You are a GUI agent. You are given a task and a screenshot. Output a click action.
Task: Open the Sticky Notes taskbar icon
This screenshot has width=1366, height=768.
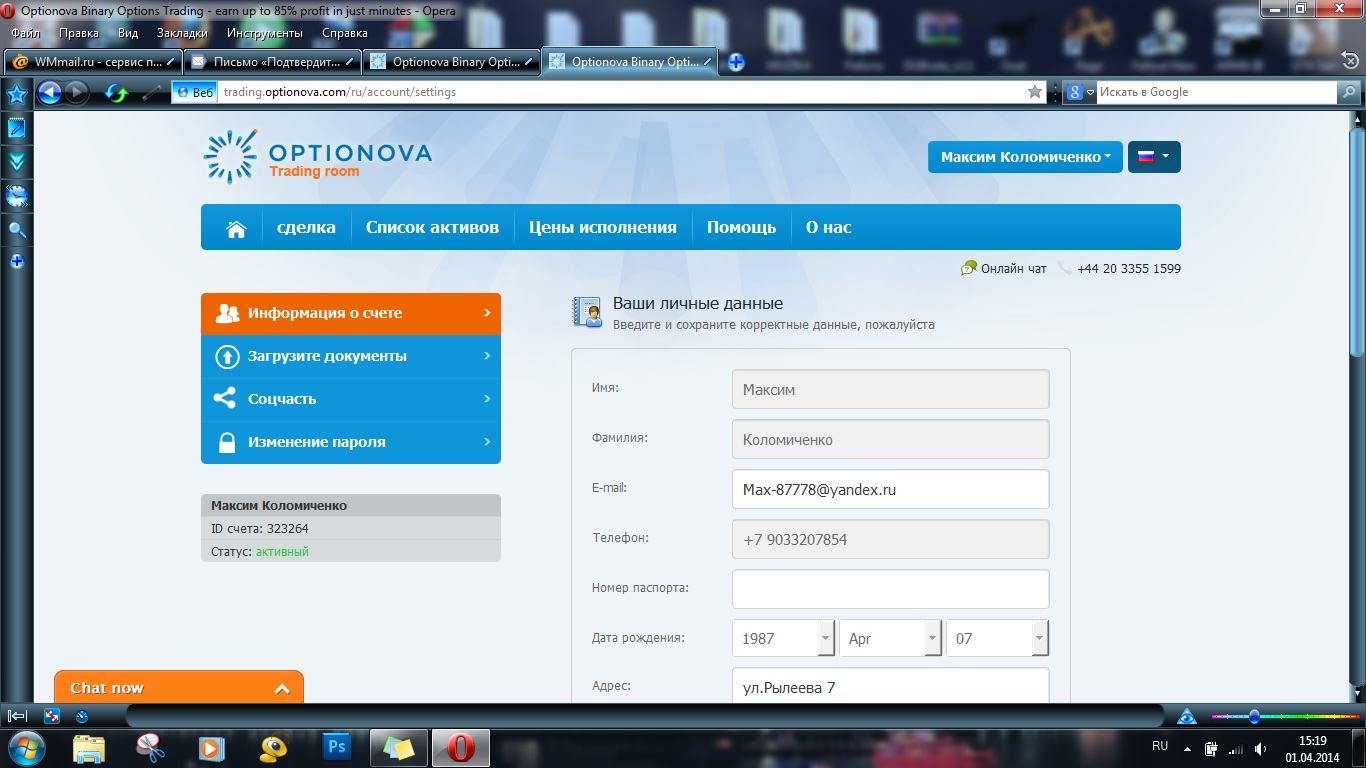tap(398, 747)
